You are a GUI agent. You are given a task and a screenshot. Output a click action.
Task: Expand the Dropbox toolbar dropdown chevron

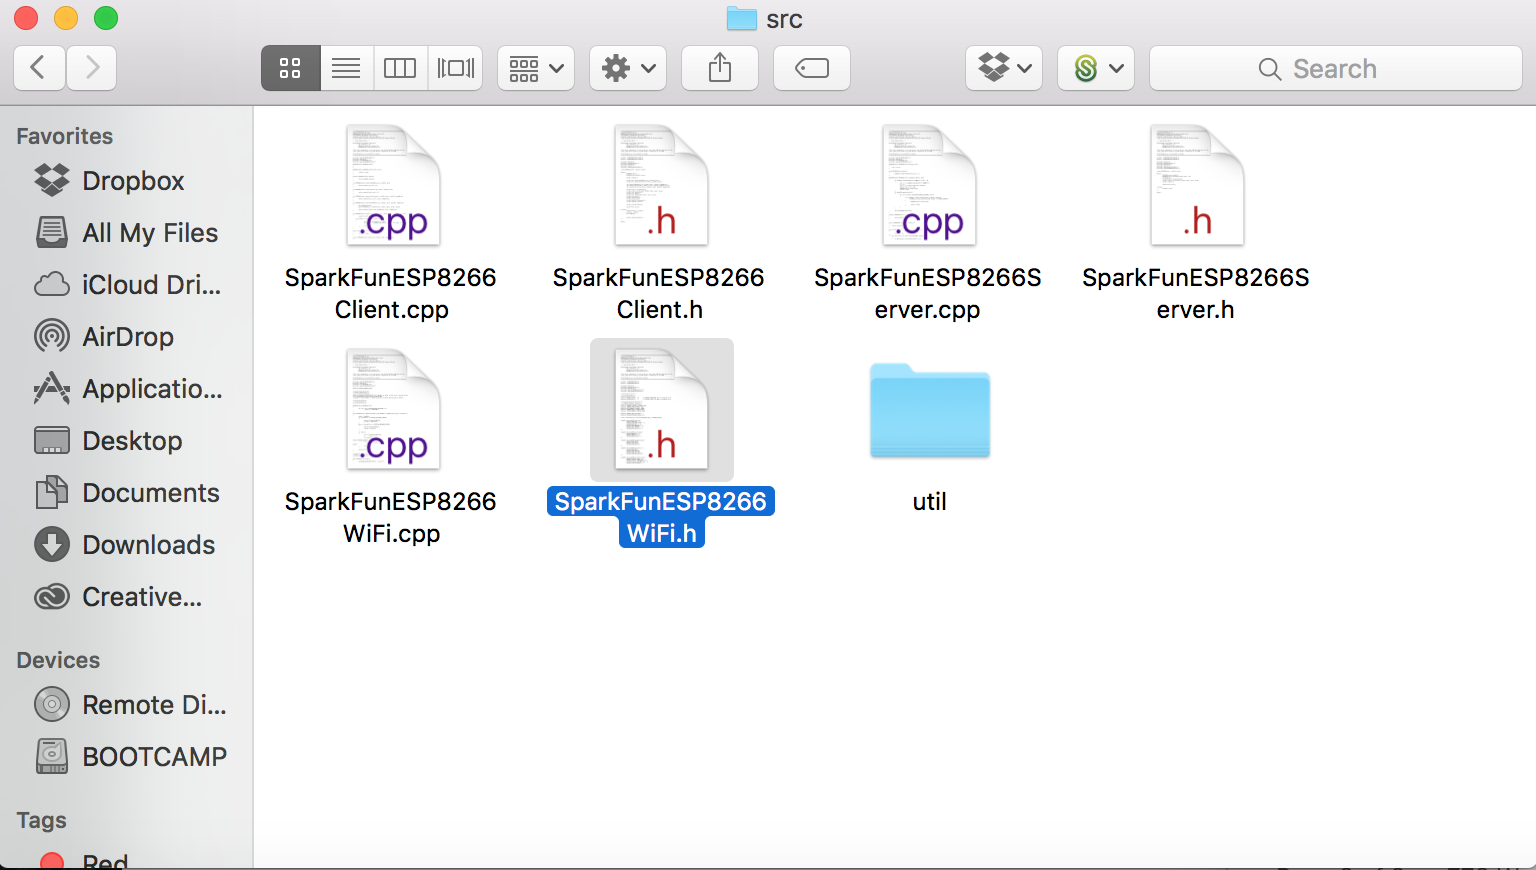click(x=1022, y=68)
